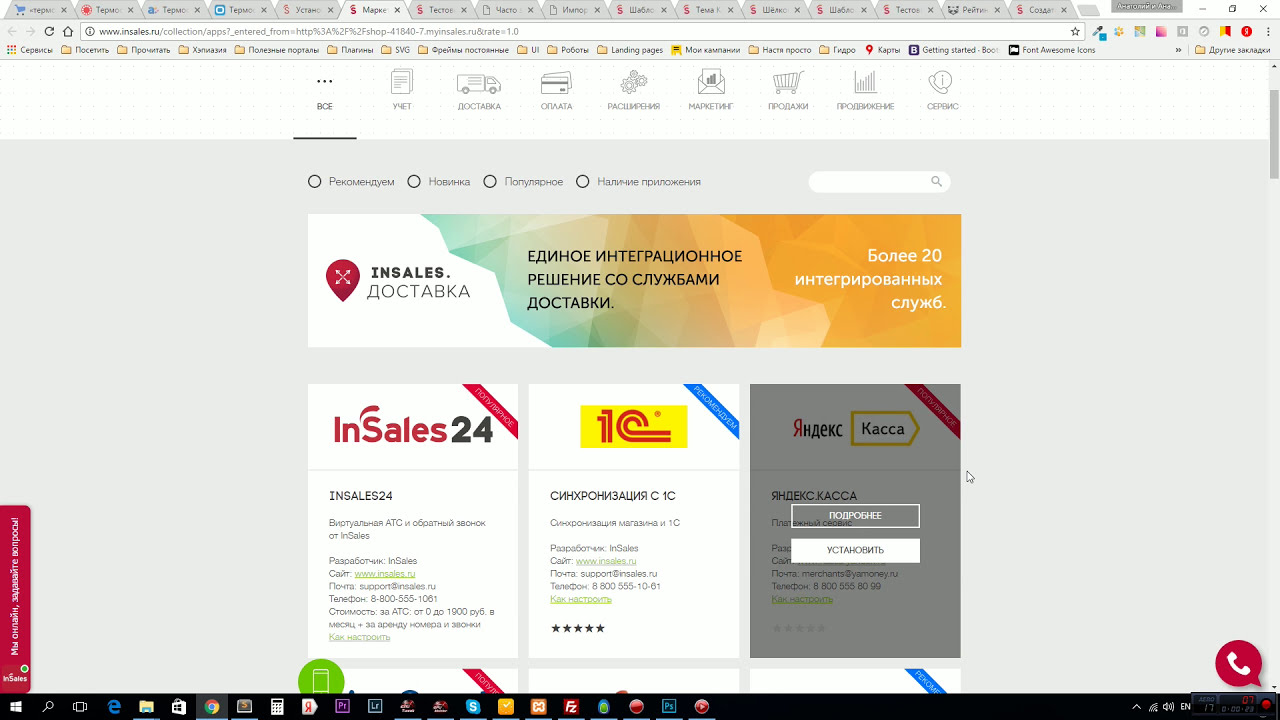Switch to the Импор browser tab
Screen dimensions: 1280x720
pyautogui.click(x=573, y=10)
